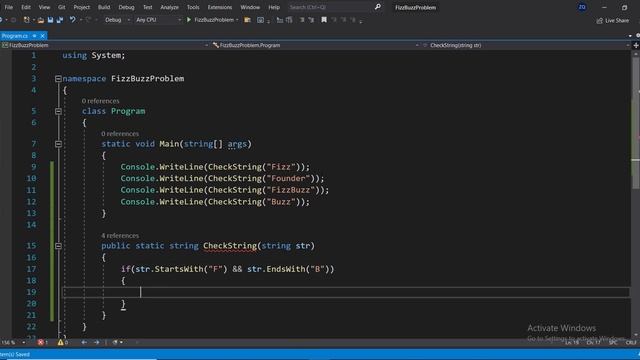The height and width of the screenshot is (360, 640).
Task: Click the Live Share button
Action: pyautogui.click(x=613, y=20)
